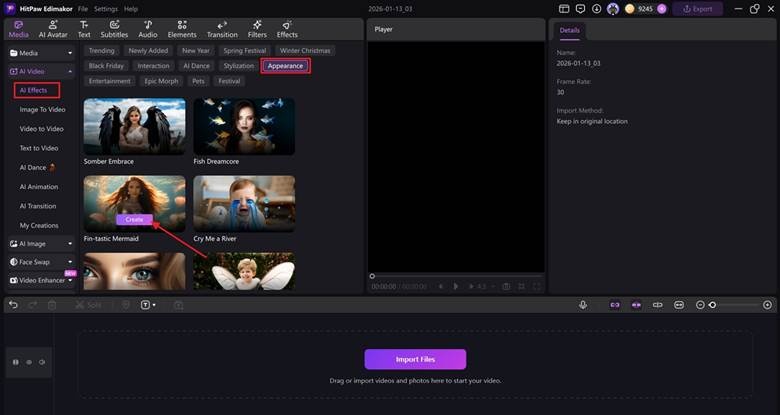Open the layout switch icon

(x=566, y=9)
